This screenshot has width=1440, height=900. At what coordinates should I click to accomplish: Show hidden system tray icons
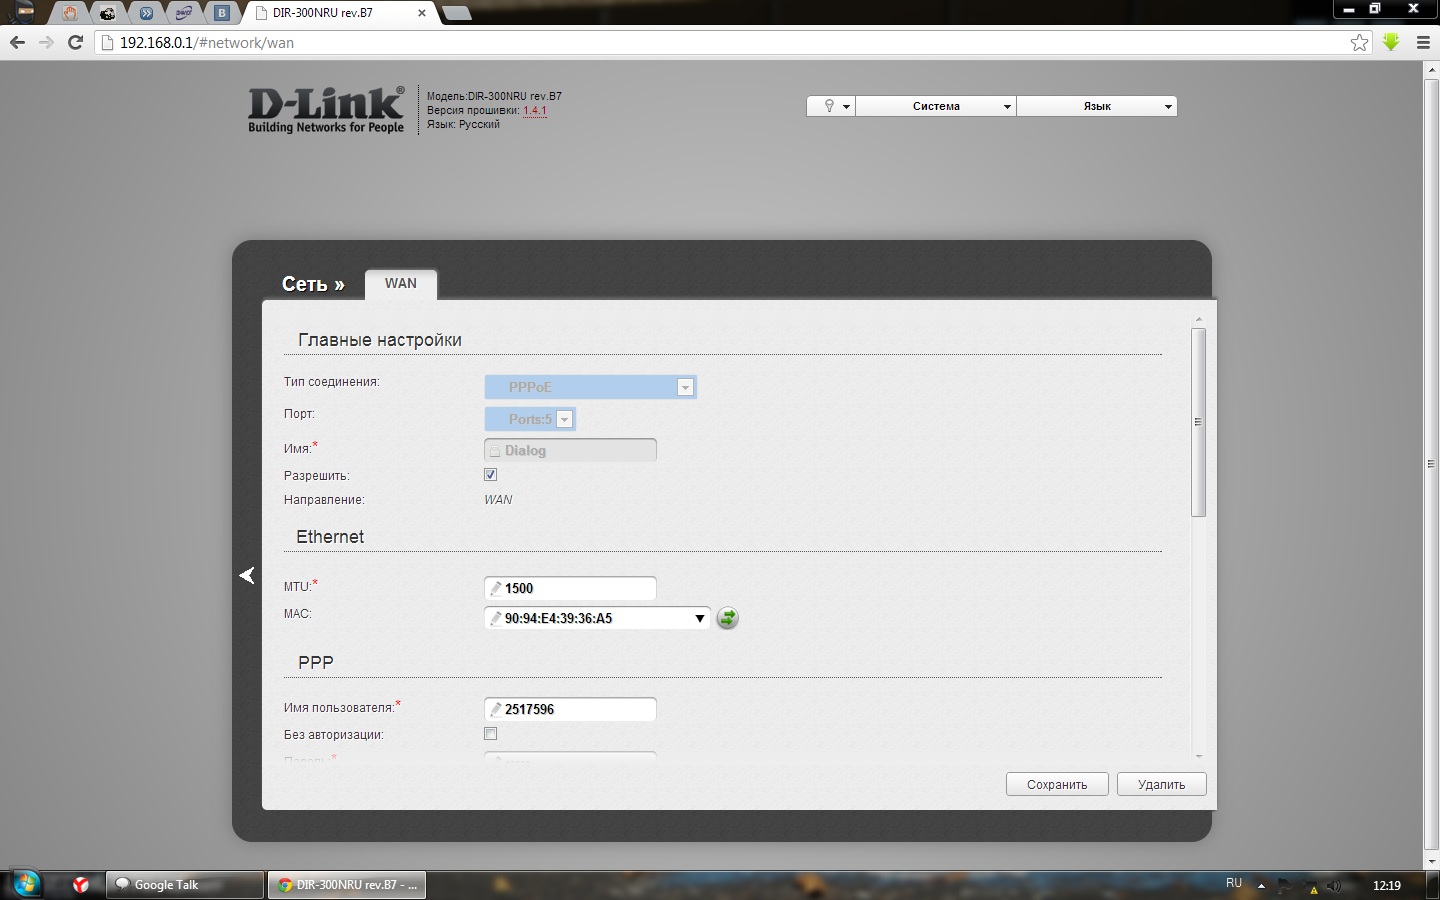(1261, 885)
